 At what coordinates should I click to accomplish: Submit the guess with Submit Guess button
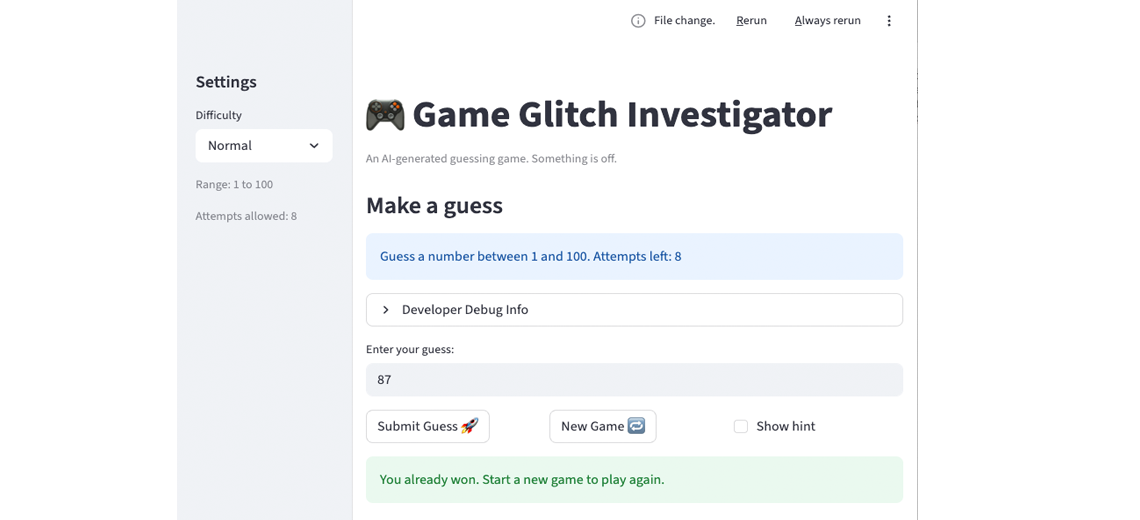(428, 426)
